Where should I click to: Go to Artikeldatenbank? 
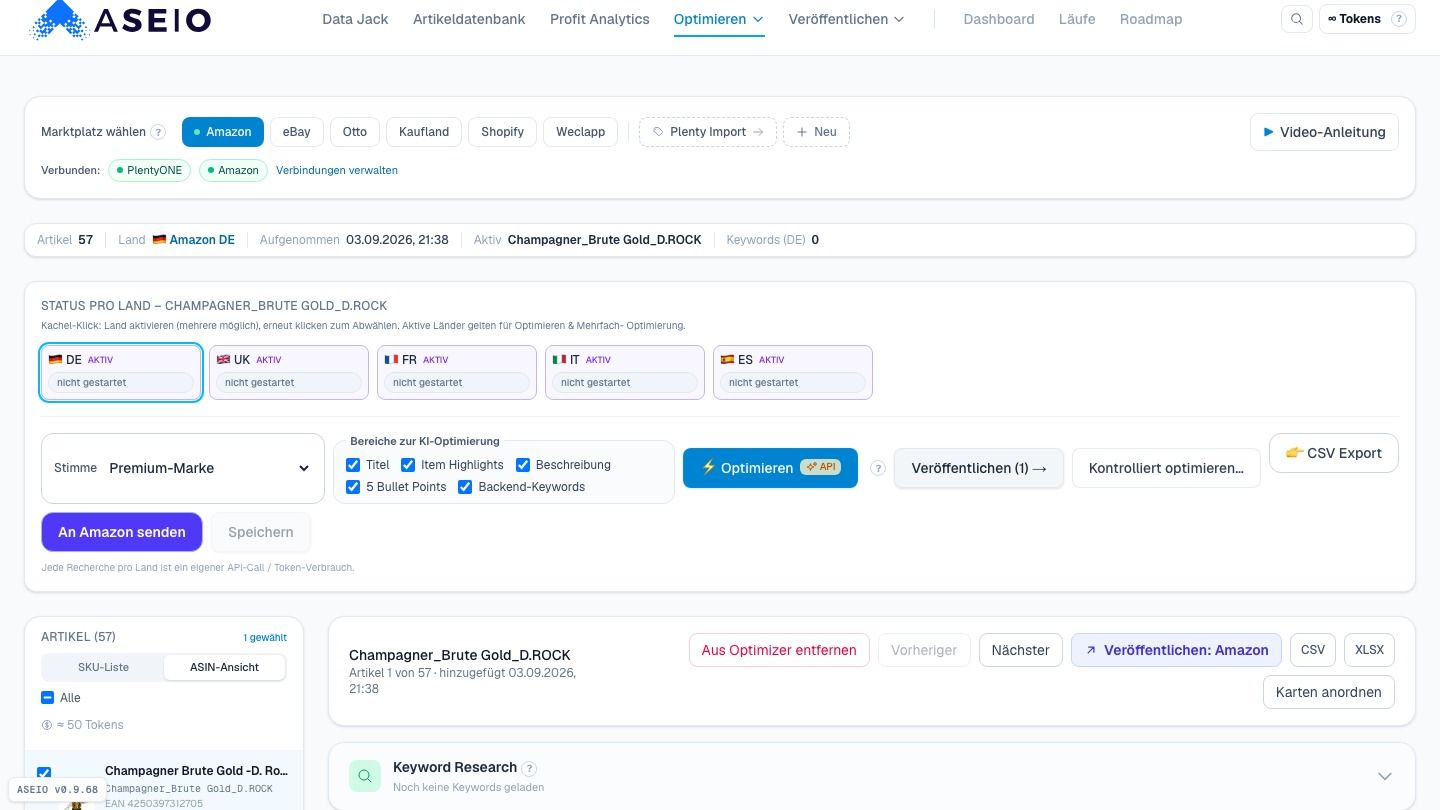(469, 19)
